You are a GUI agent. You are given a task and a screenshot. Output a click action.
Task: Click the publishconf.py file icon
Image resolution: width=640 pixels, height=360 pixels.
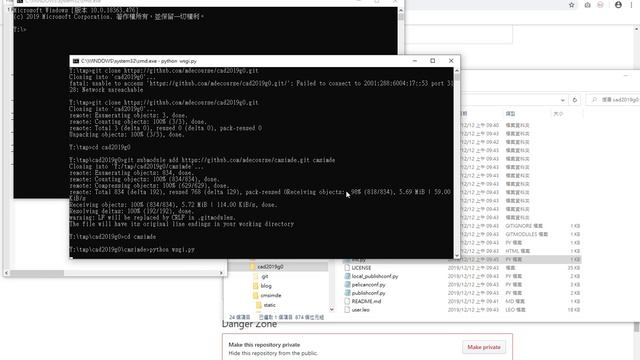[347, 293]
